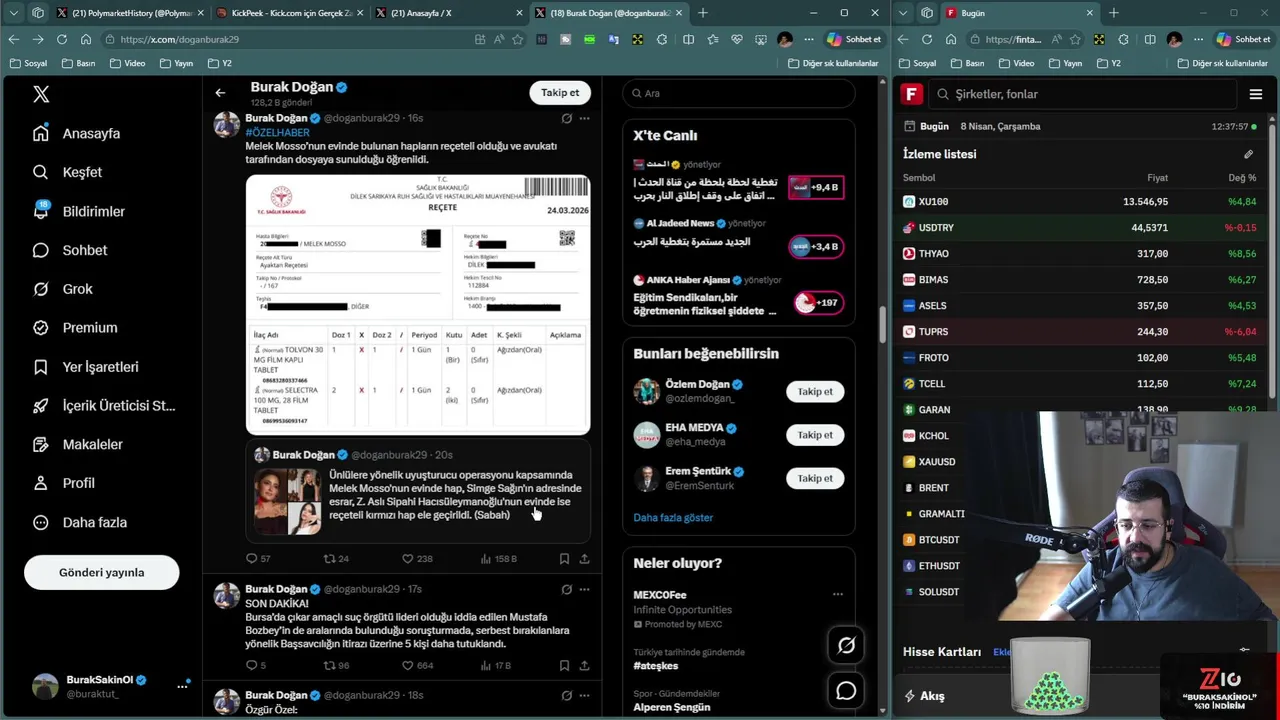
Task: Go back with profile back arrow
Action: pyautogui.click(x=220, y=93)
